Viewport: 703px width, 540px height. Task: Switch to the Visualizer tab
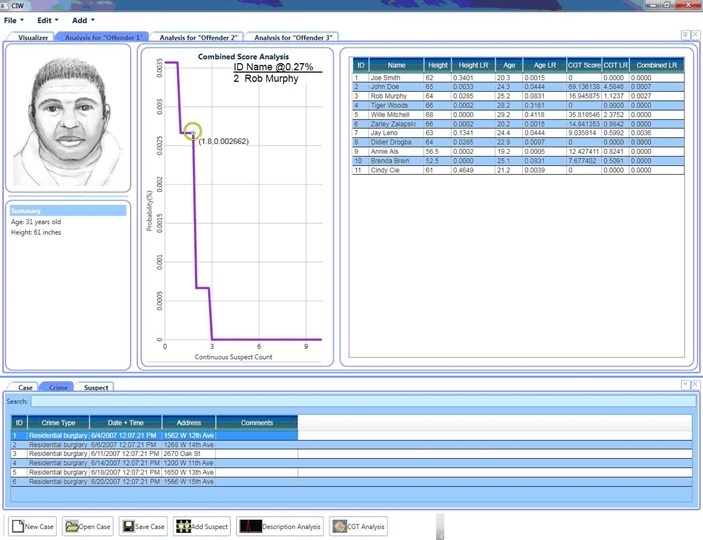coord(33,37)
